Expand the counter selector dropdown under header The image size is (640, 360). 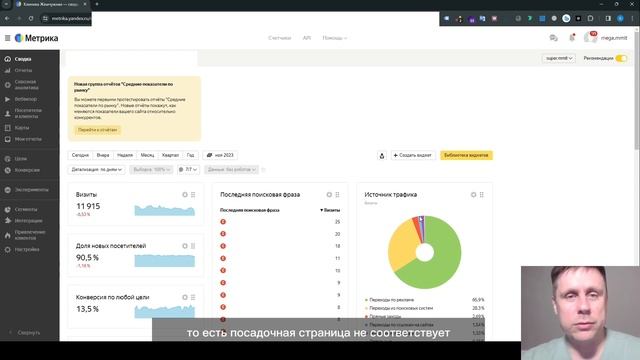tap(559, 58)
